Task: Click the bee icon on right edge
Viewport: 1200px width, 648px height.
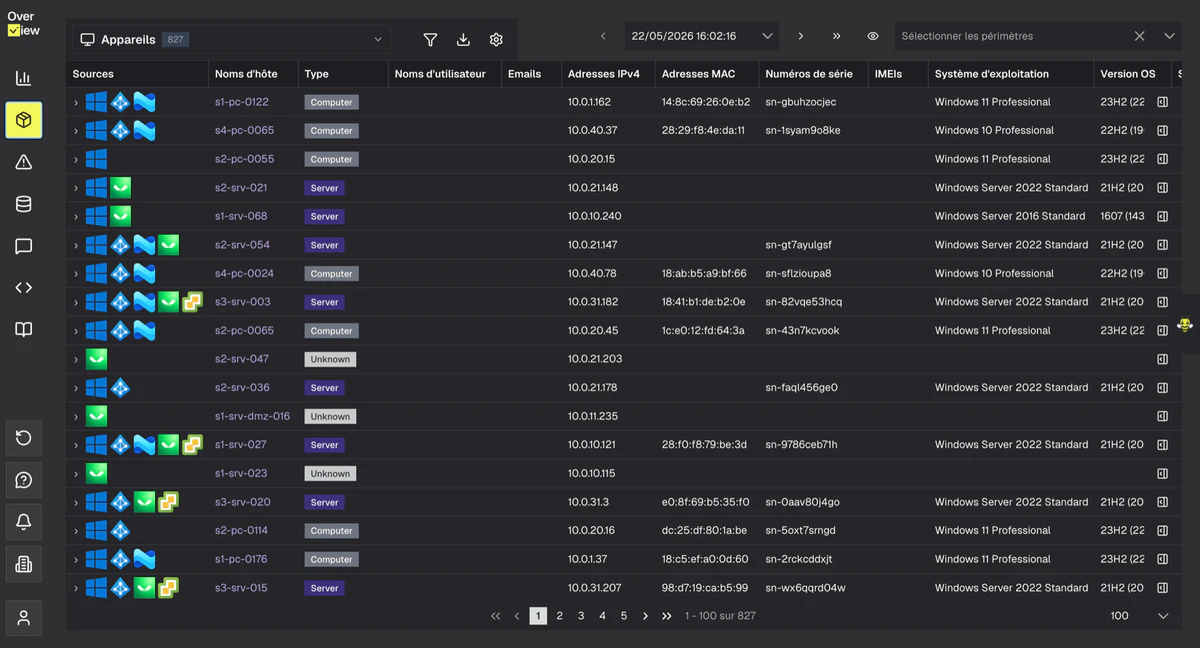Action: click(1185, 325)
